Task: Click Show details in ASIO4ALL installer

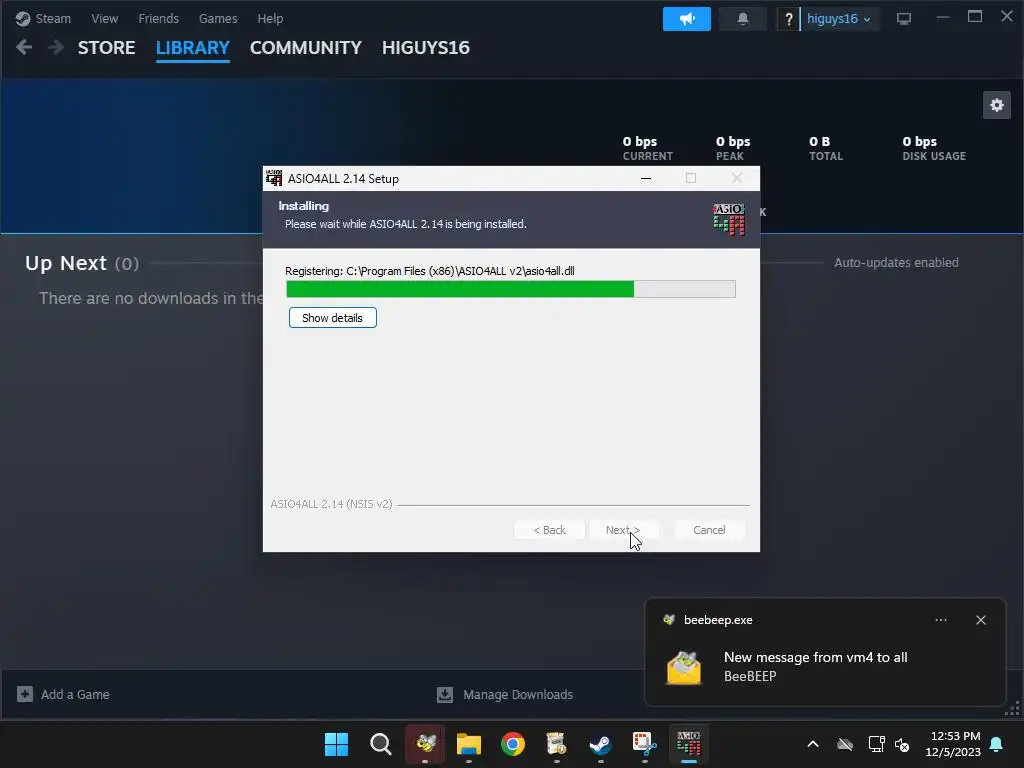Action: pyautogui.click(x=332, y=318)
